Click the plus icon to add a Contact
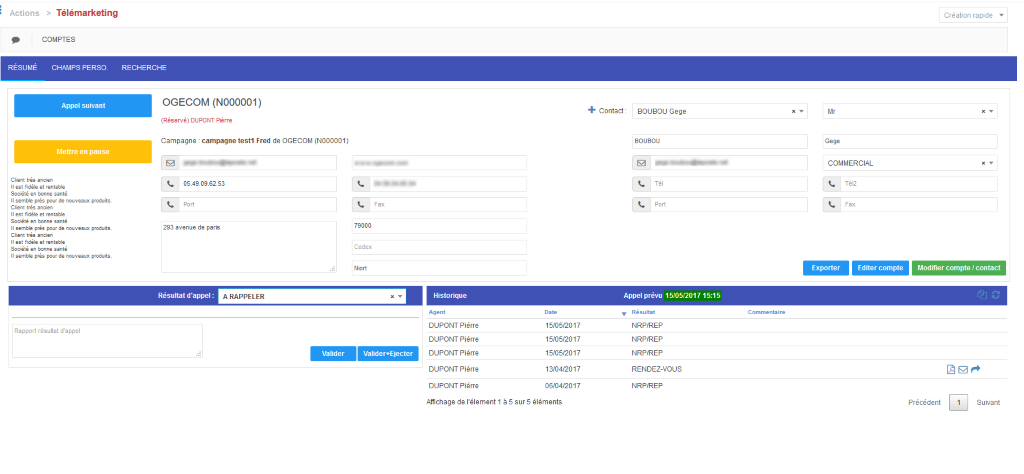1024x474 pixels. coord(592,110)
